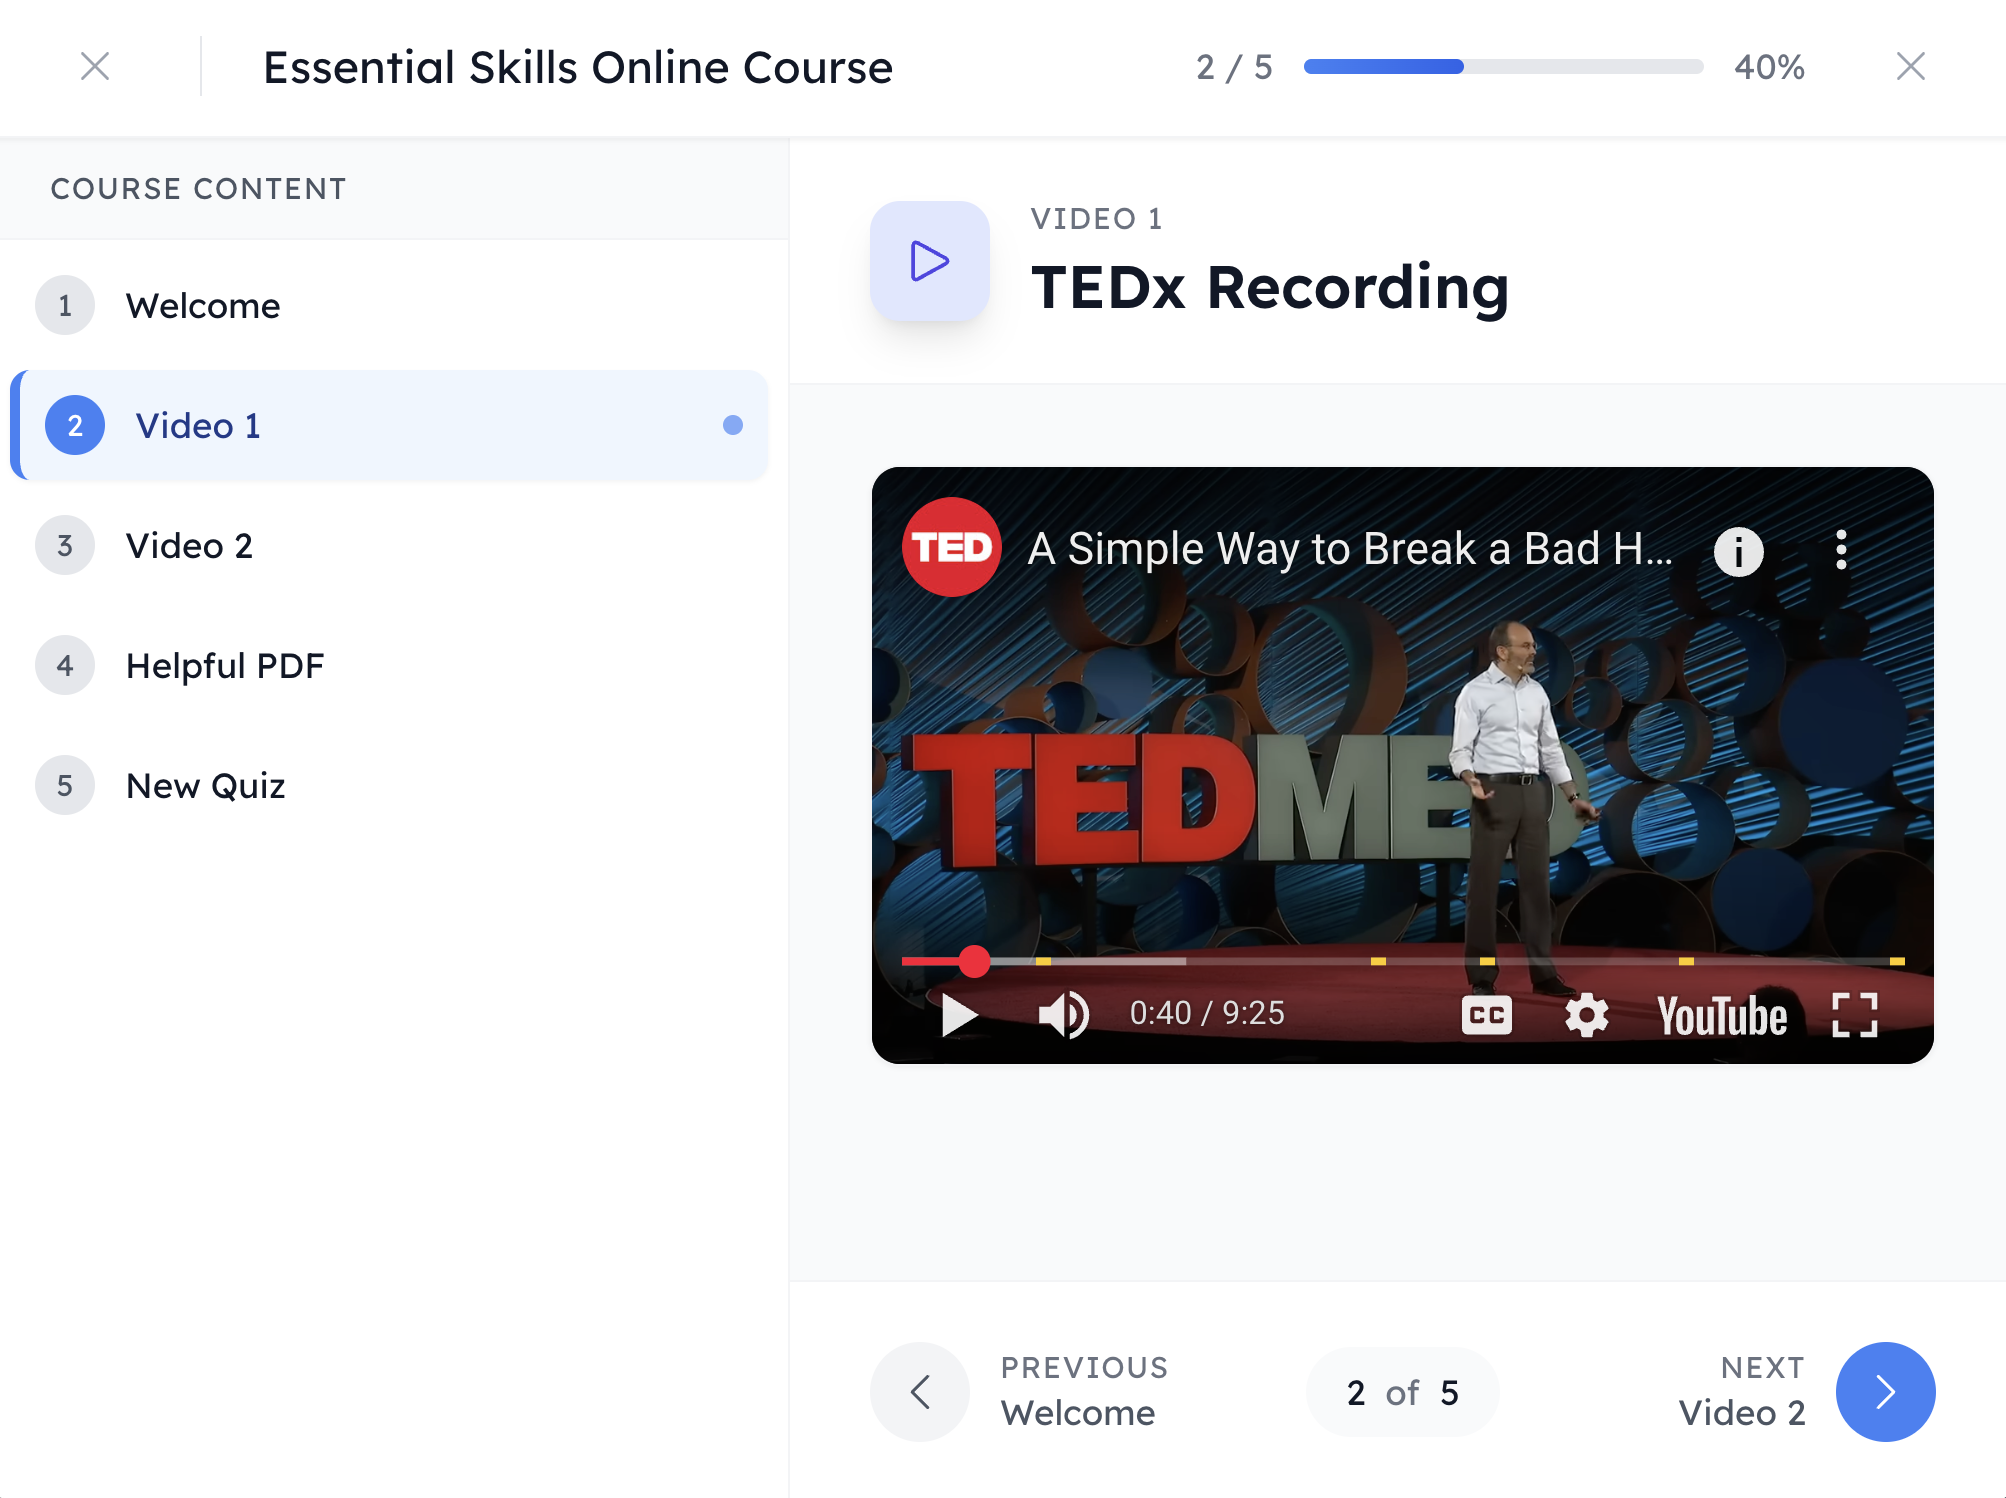Mute the video volume speaker icon
The width and height of the screenshot is (2006, 1498).
click(x=1063, y=1015)
